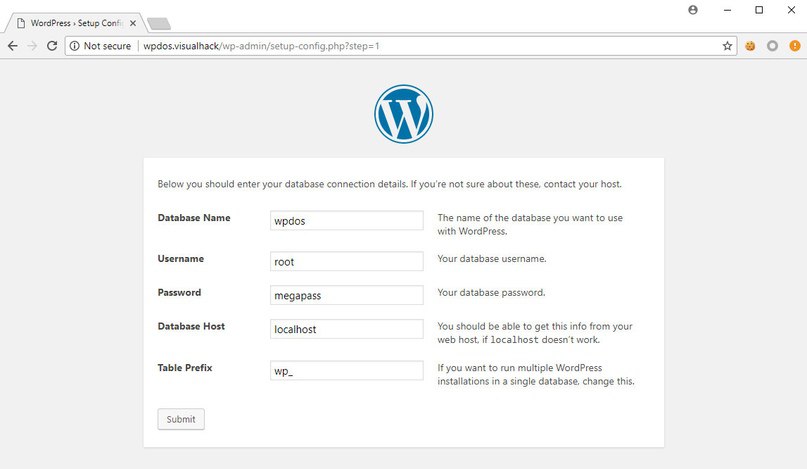
Task: Submit the database connection form
Action: click(181, 419)
